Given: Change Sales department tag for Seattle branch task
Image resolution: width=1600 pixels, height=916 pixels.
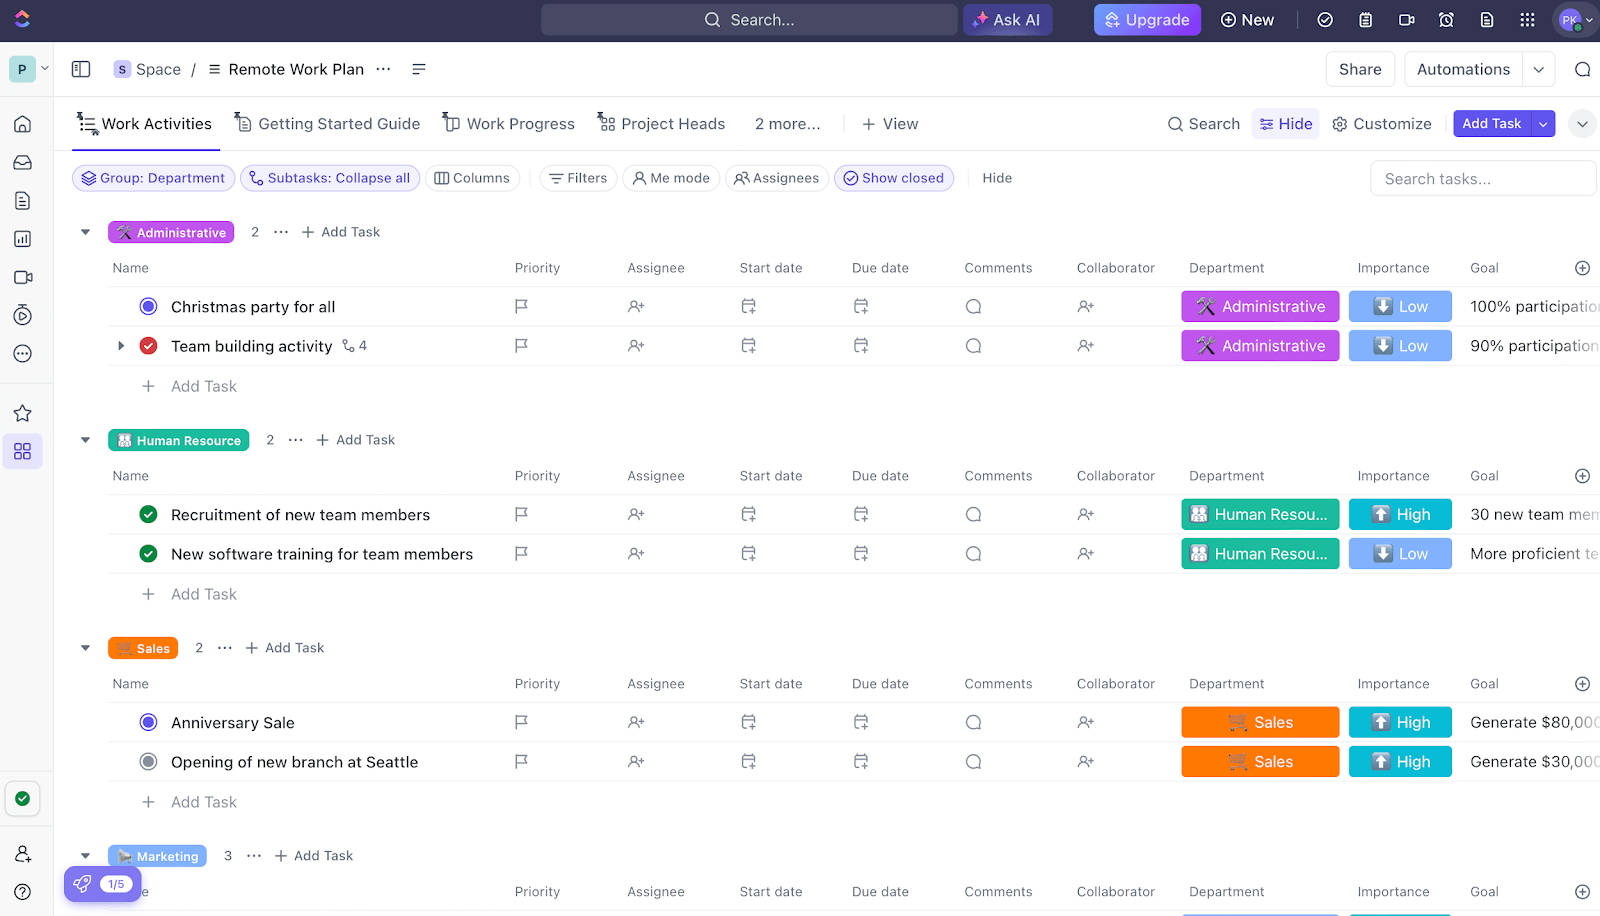Looking at the screenshot, I should [x=1260, y=762].
